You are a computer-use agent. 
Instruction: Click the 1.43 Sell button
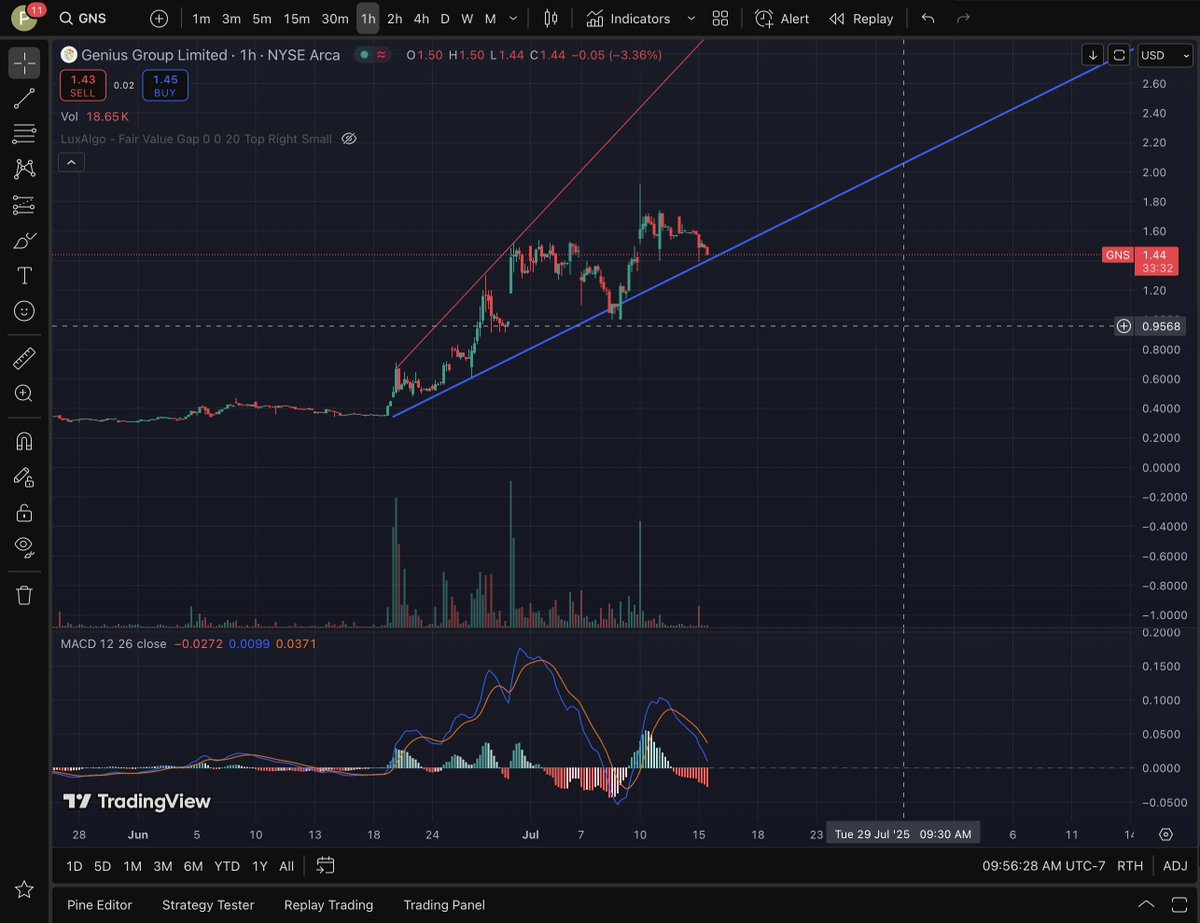82,85
